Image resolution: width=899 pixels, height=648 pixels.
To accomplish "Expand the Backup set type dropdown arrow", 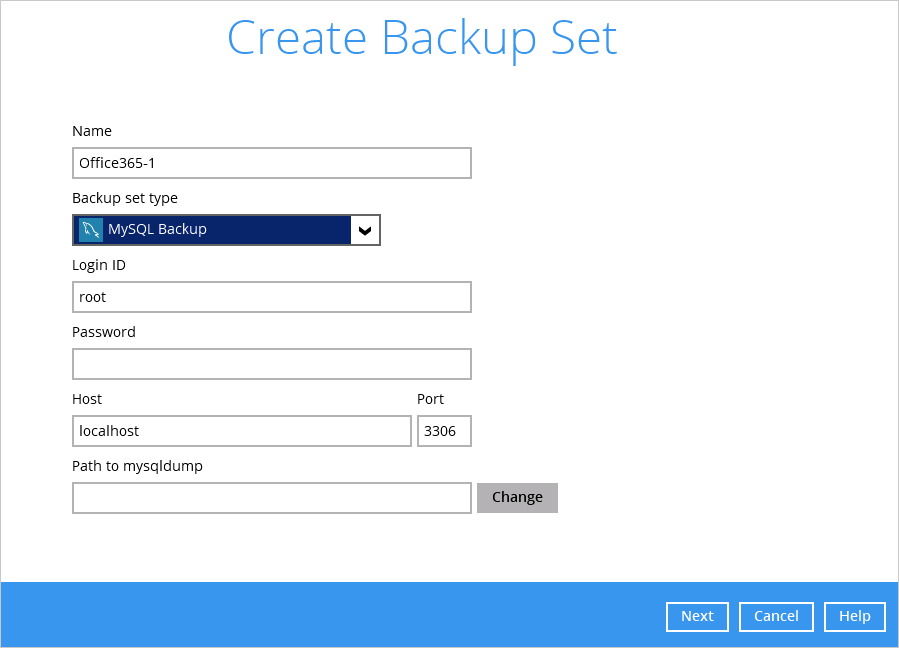I will [365, 230].
